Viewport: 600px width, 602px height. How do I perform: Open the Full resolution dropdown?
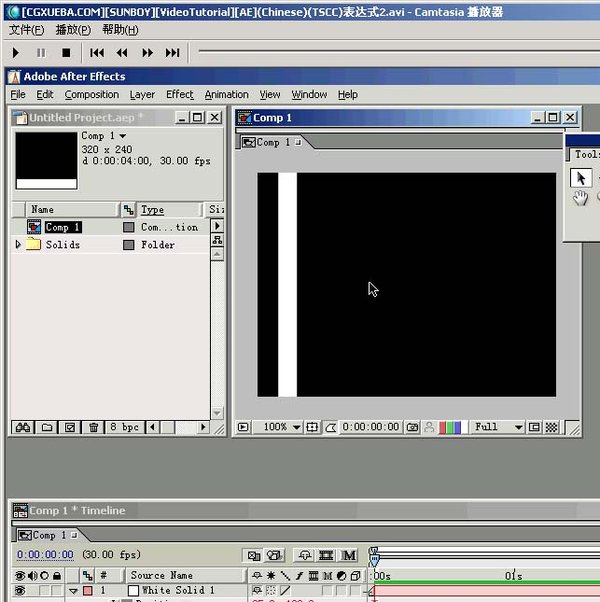click(x=497, y=427)
